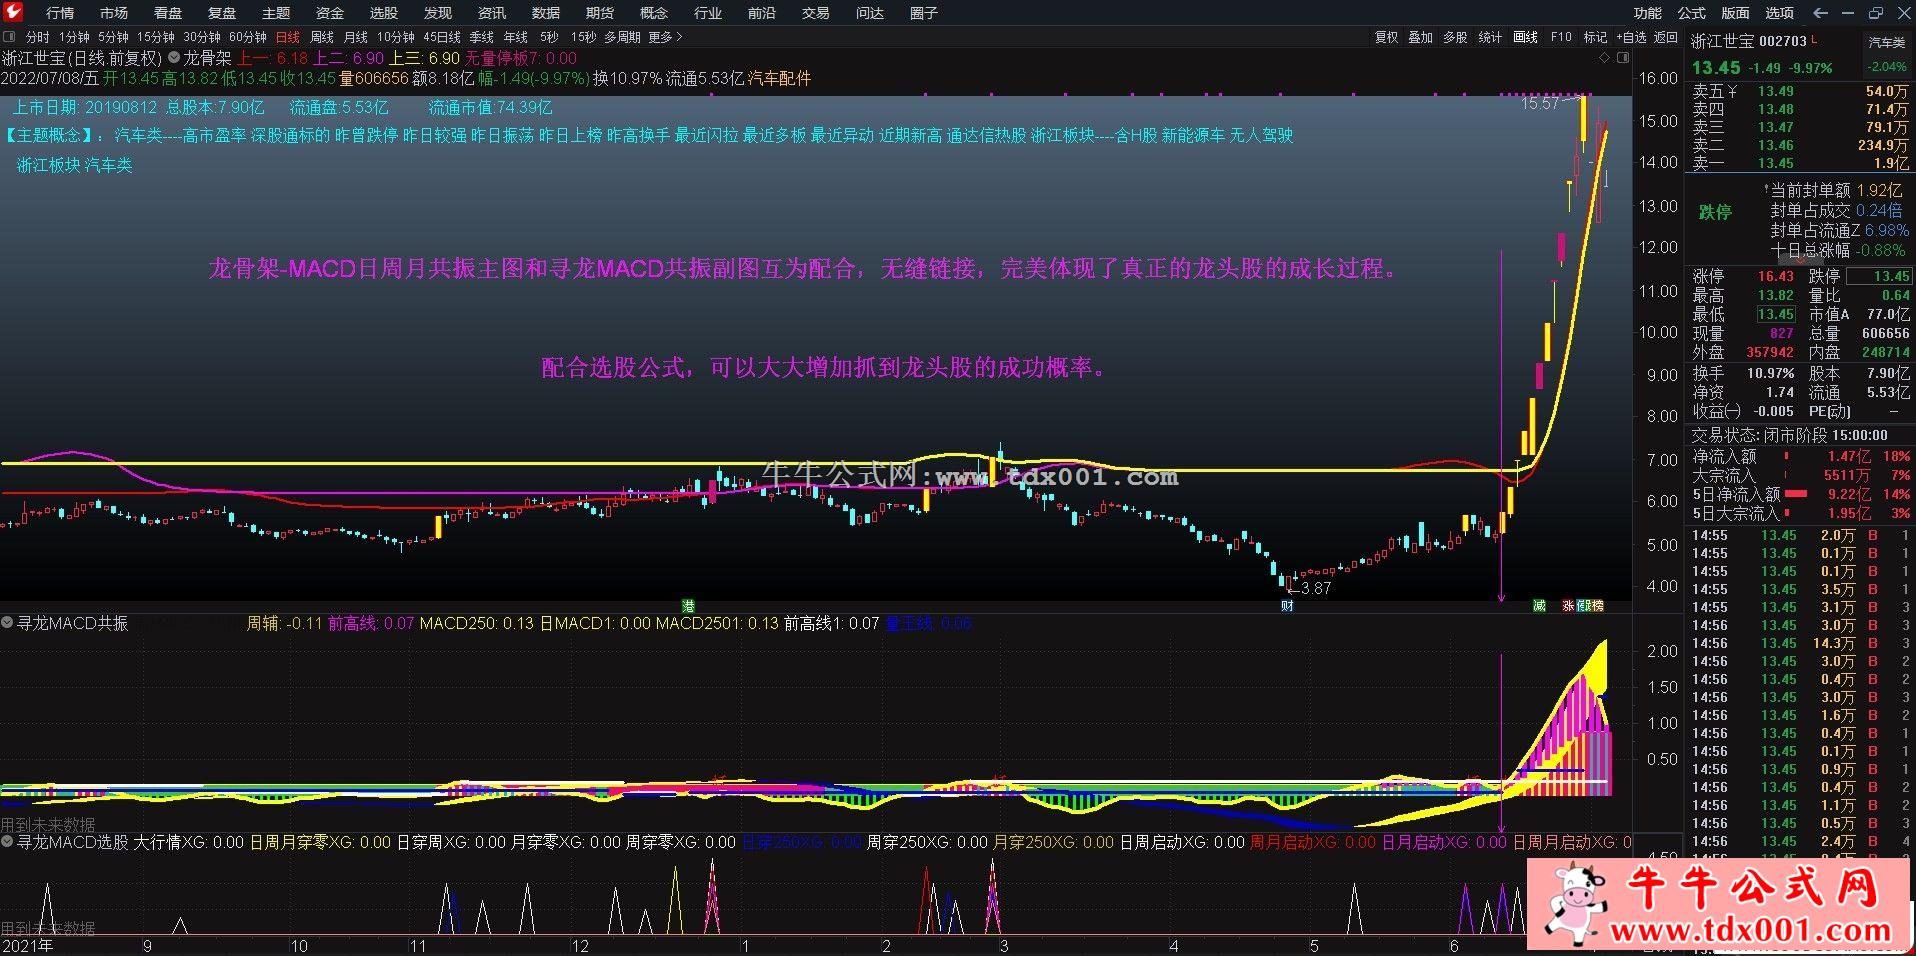
Task: Click the back arrow in title bar
Action: point(1820,13)
